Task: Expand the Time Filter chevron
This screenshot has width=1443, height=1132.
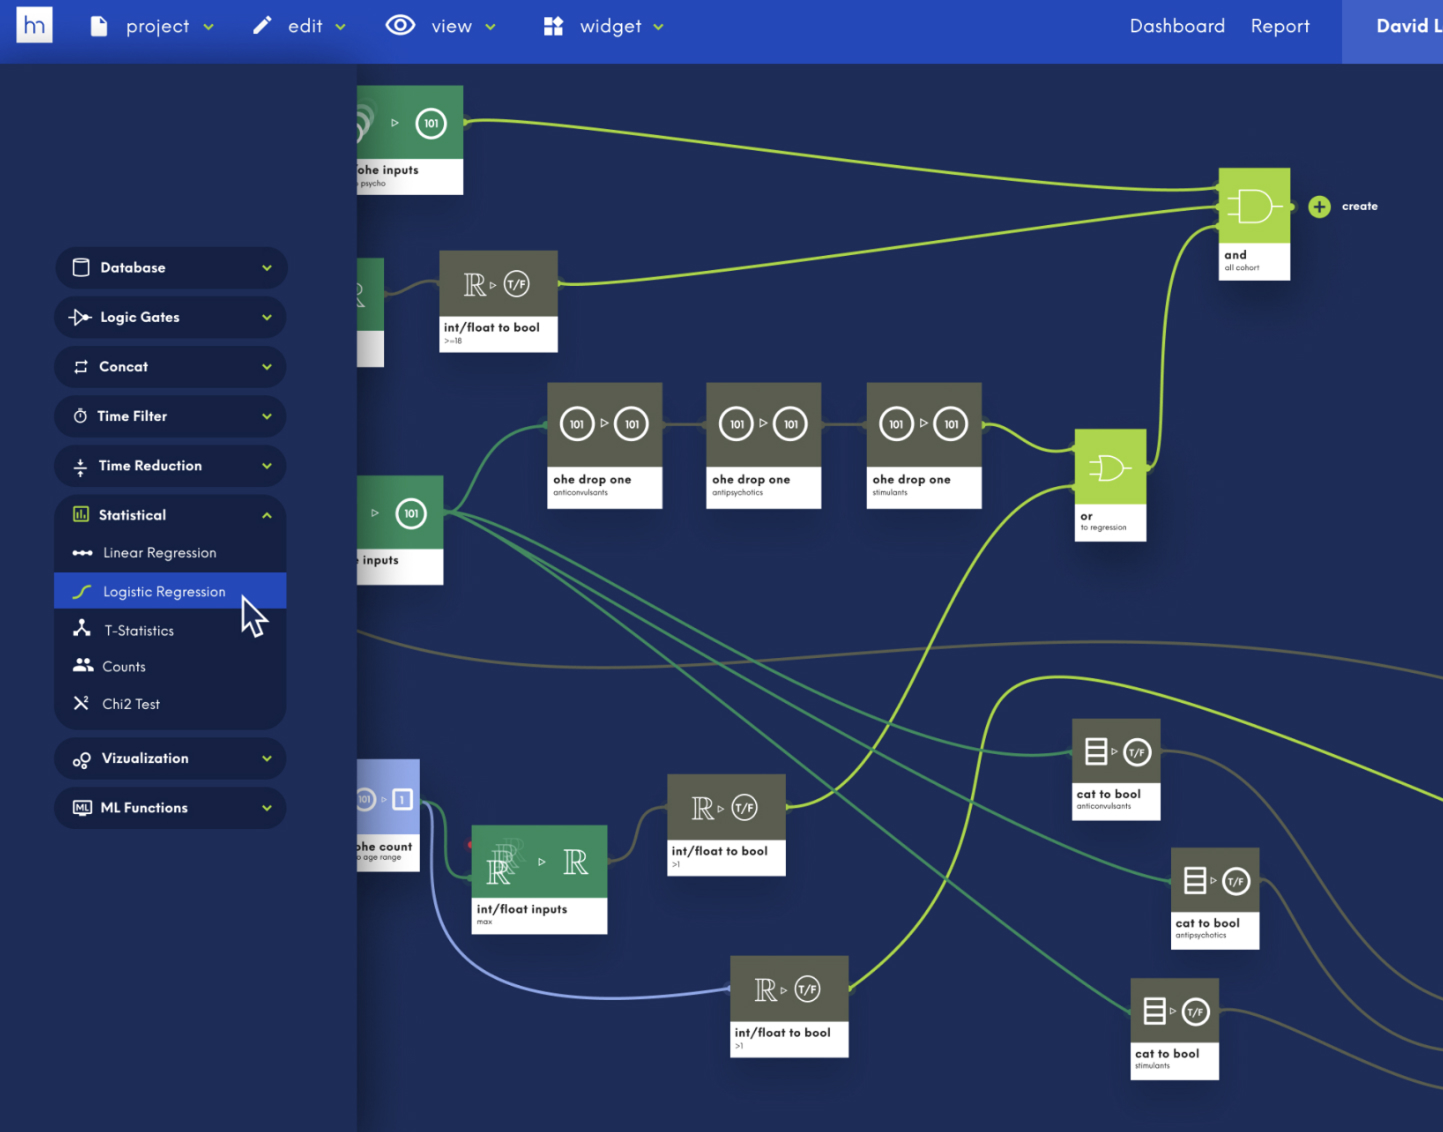Action: pos(267,416)
